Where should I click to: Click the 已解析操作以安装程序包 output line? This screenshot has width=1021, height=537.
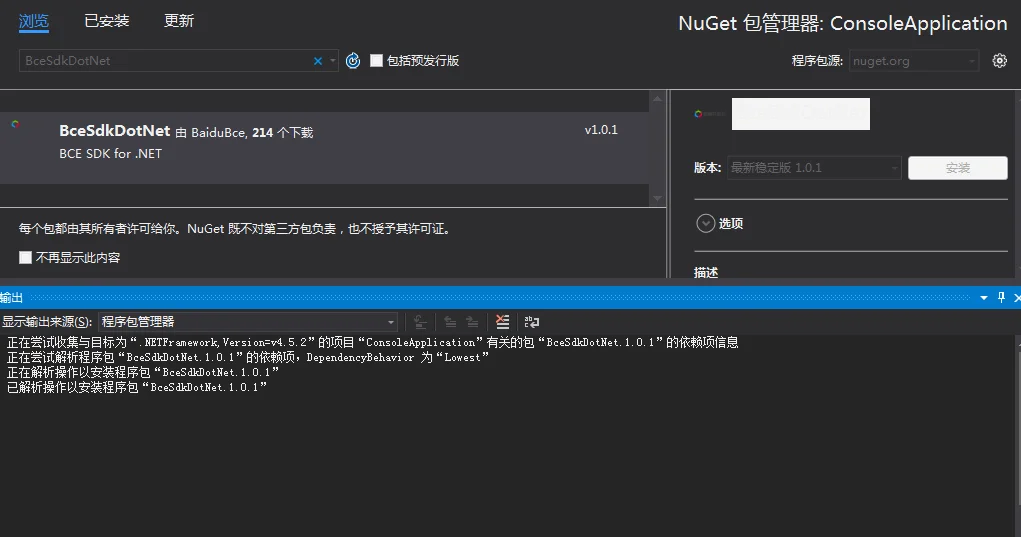click(x=137, y=387)
